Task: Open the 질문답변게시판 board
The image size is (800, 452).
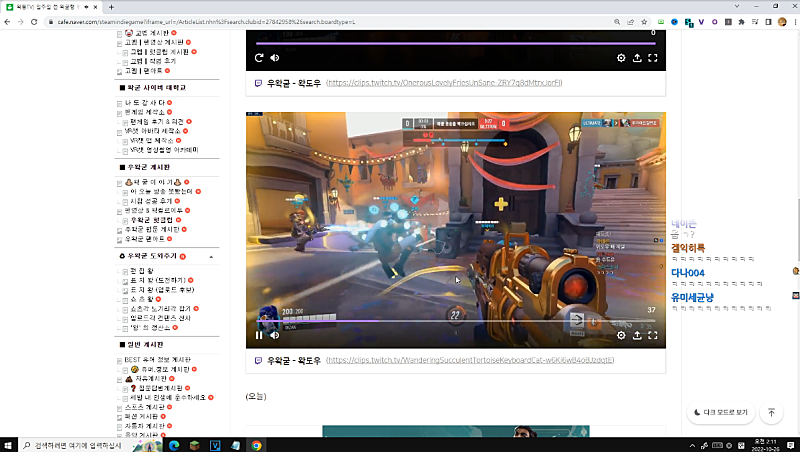Action: coord(161,388)
